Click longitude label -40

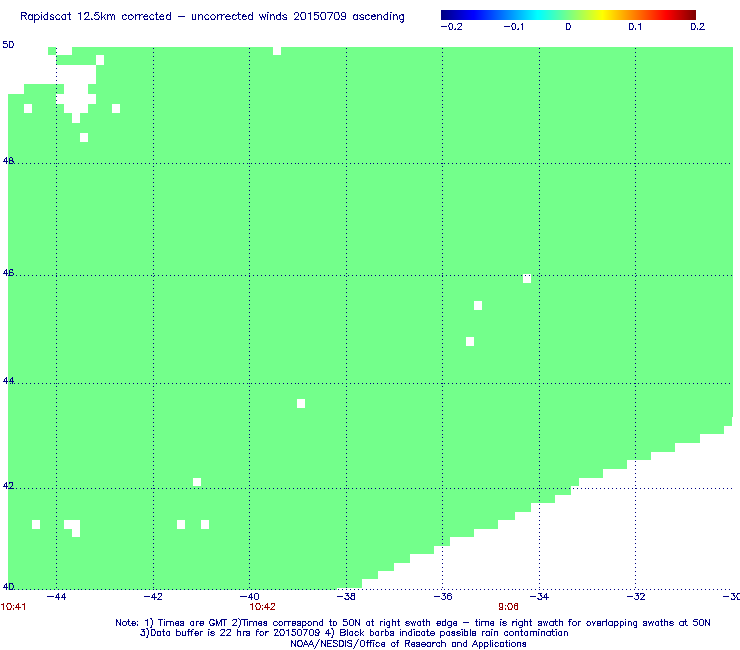pyautogui.click(x=250, y=597)
